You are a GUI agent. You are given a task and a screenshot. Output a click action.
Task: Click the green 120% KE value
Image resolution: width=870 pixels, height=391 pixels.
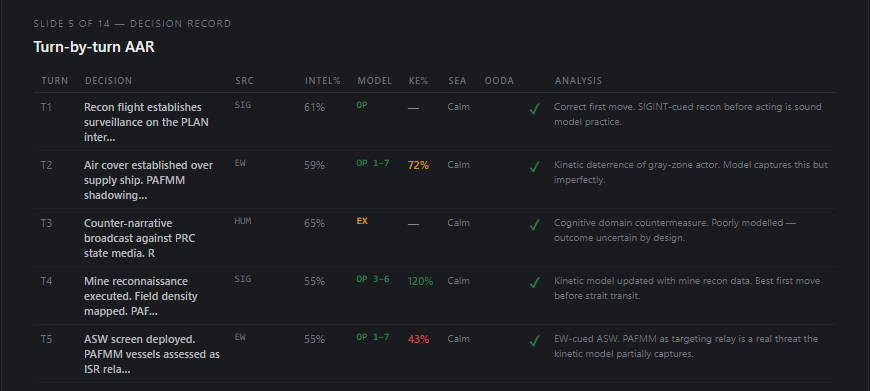[421, 281]
